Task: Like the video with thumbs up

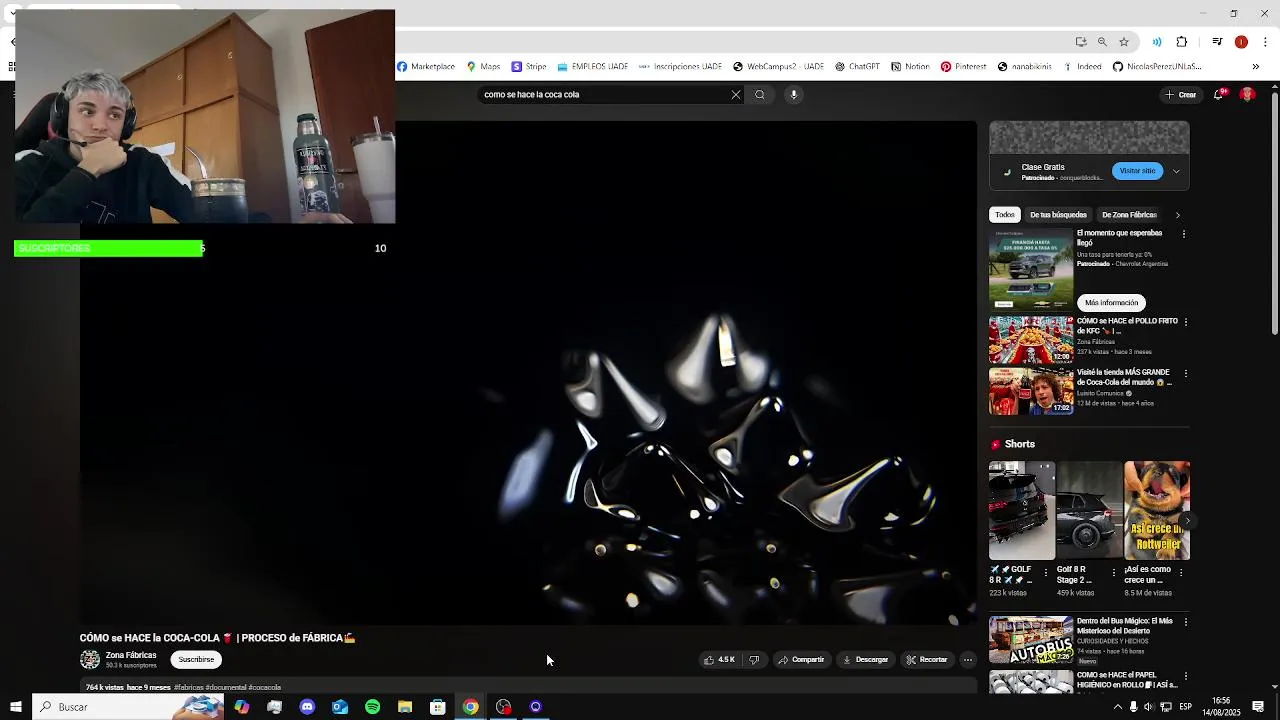Action: (x=719, y=660)
